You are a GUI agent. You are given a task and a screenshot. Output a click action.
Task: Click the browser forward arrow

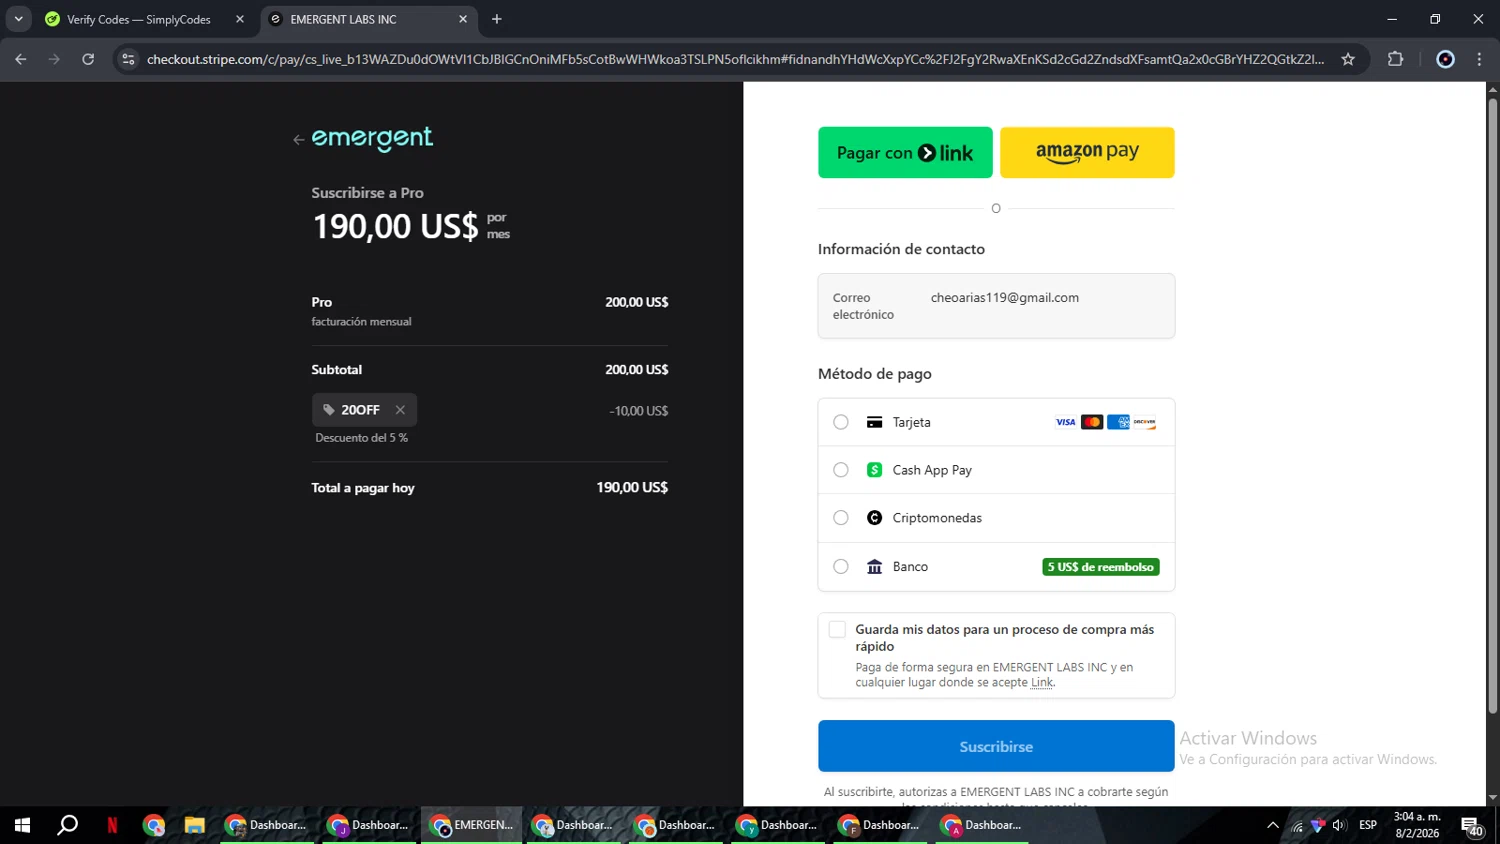54,59
